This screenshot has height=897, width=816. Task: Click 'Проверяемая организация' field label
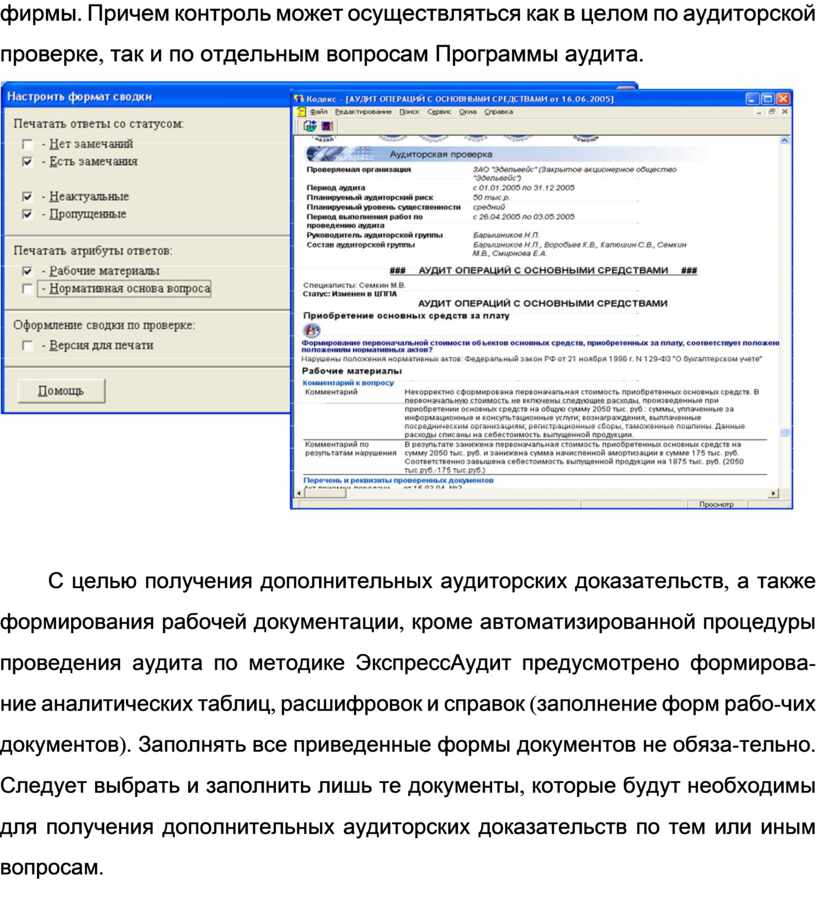coord(359,170)
